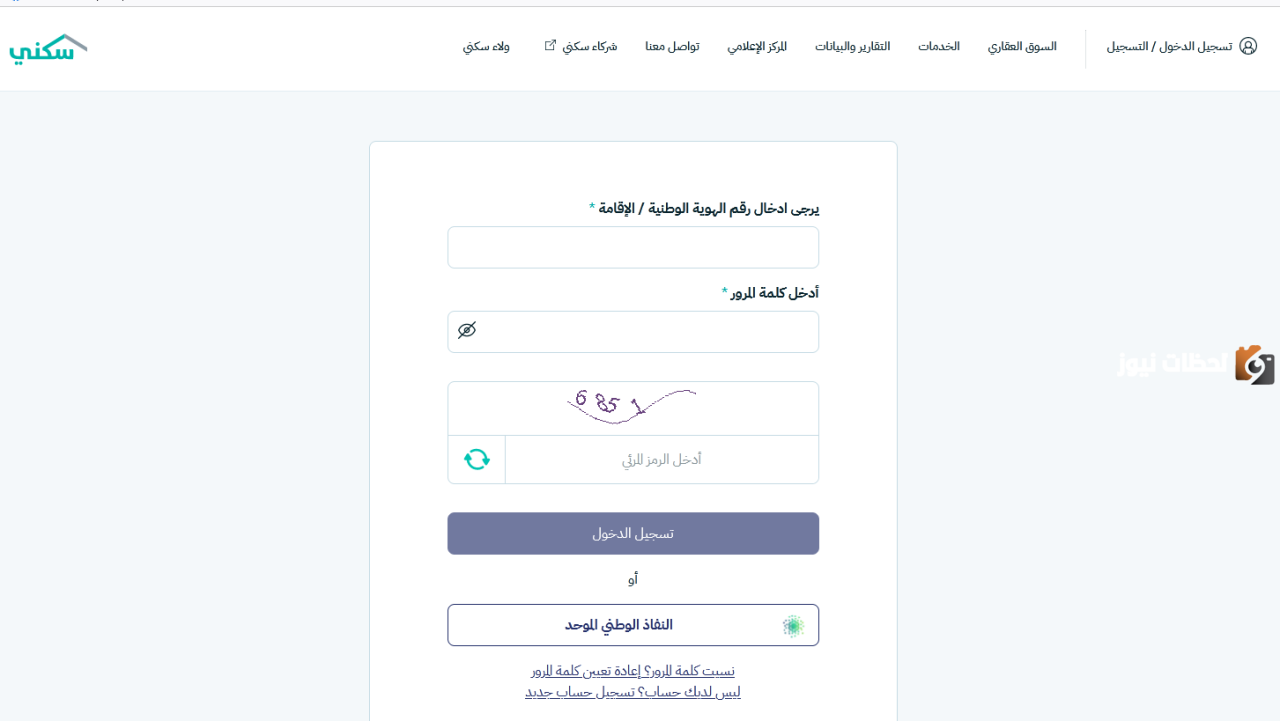Click the Nafath green emblem icon
The image size is (1280, 721).
[x=793, y=626]
